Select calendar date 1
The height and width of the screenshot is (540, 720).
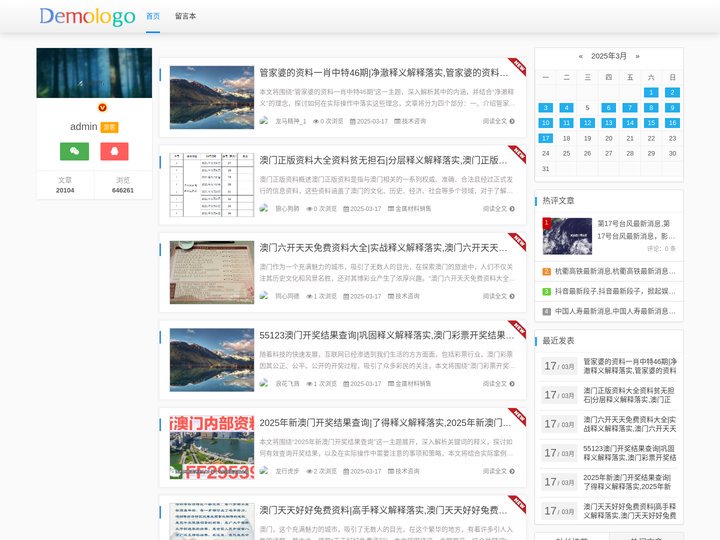point(651,92)
